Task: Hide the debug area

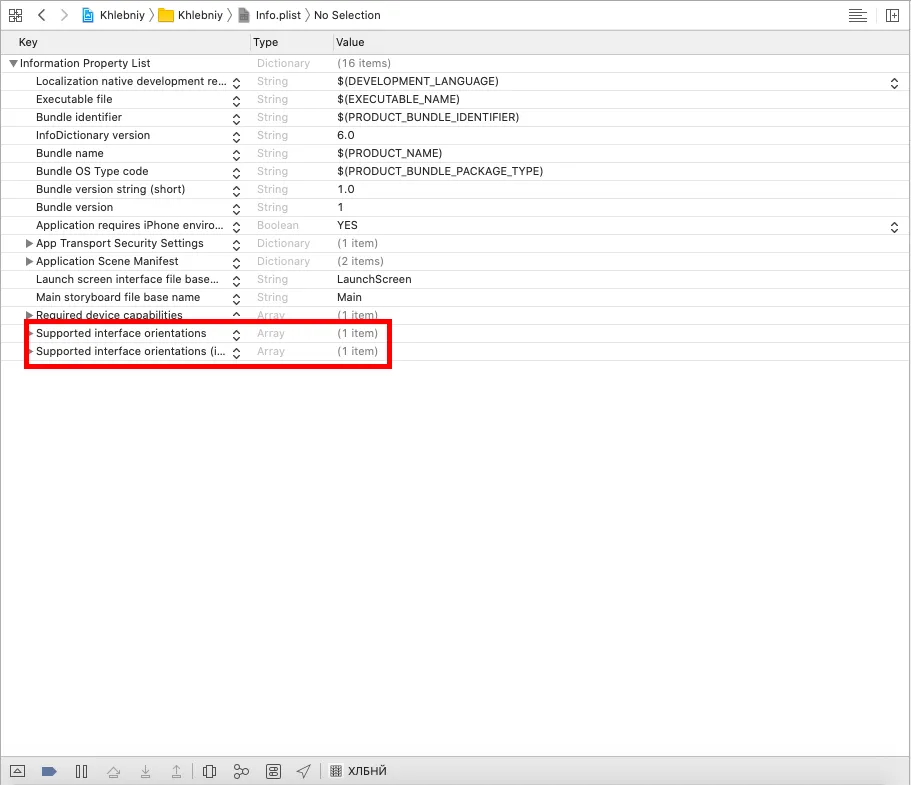Action: (x=17, y=771)
